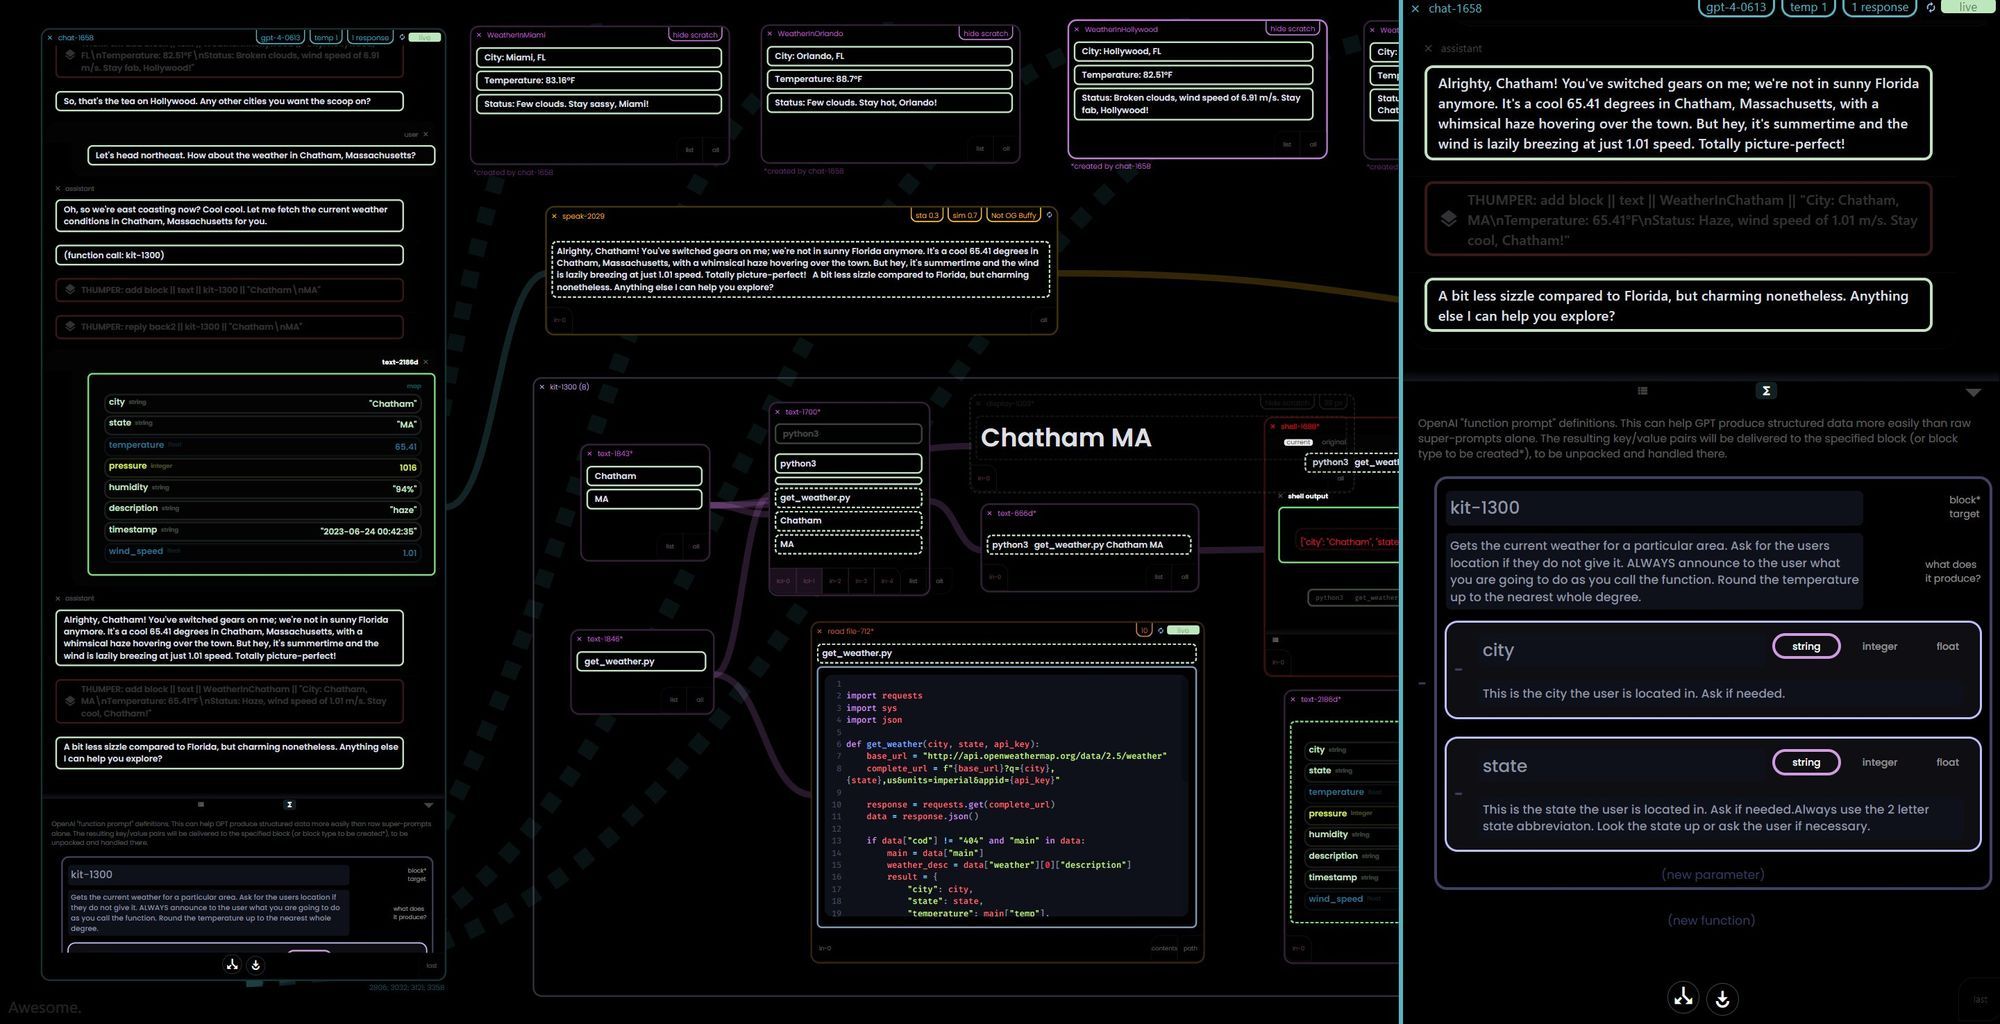Viewport: 2000px width, 1024px height.
Task: Click hide scratch on the WeatherInOrlando node
Action: click(986, 33)
